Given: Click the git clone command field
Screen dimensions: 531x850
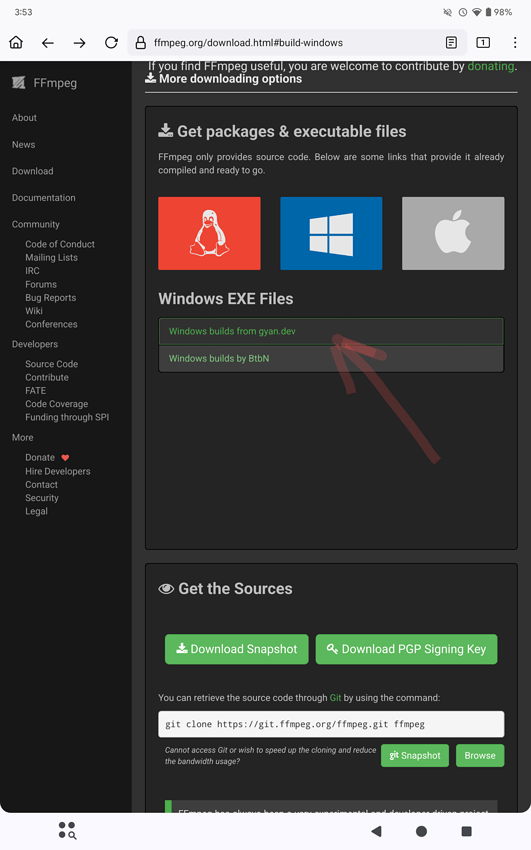Looking at the screenshot, I should (331, 724).
